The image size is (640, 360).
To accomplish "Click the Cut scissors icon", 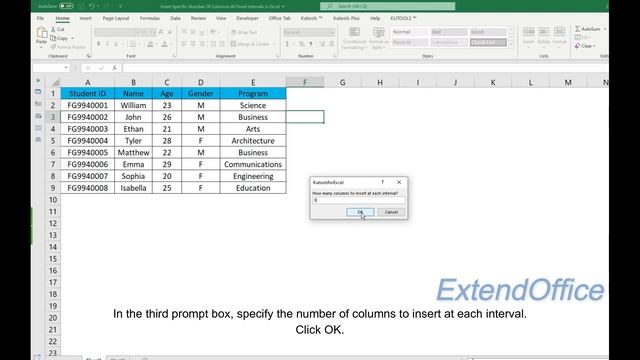I will 53,29.
